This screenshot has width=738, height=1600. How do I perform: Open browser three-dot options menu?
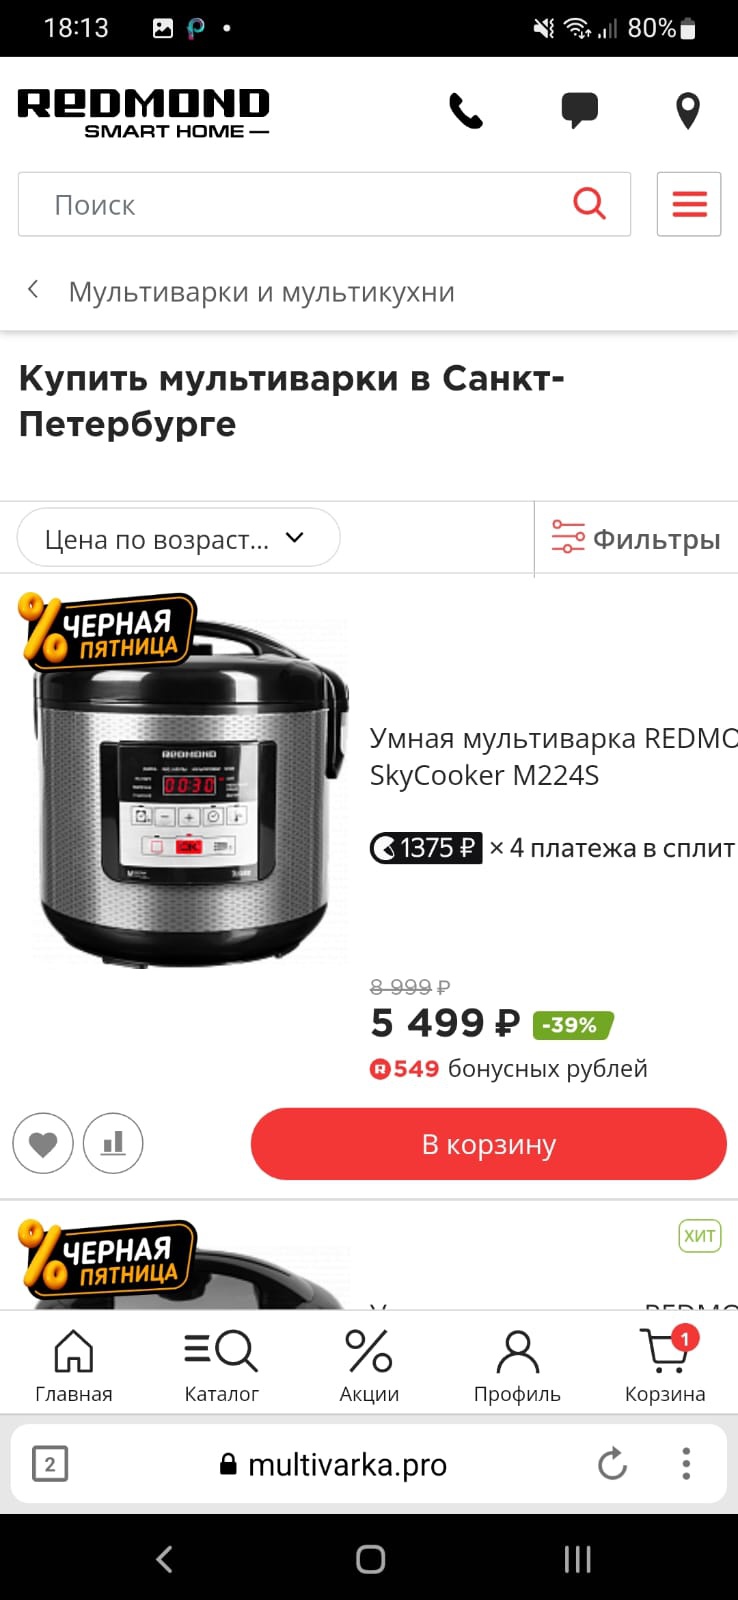(686, 1464)
